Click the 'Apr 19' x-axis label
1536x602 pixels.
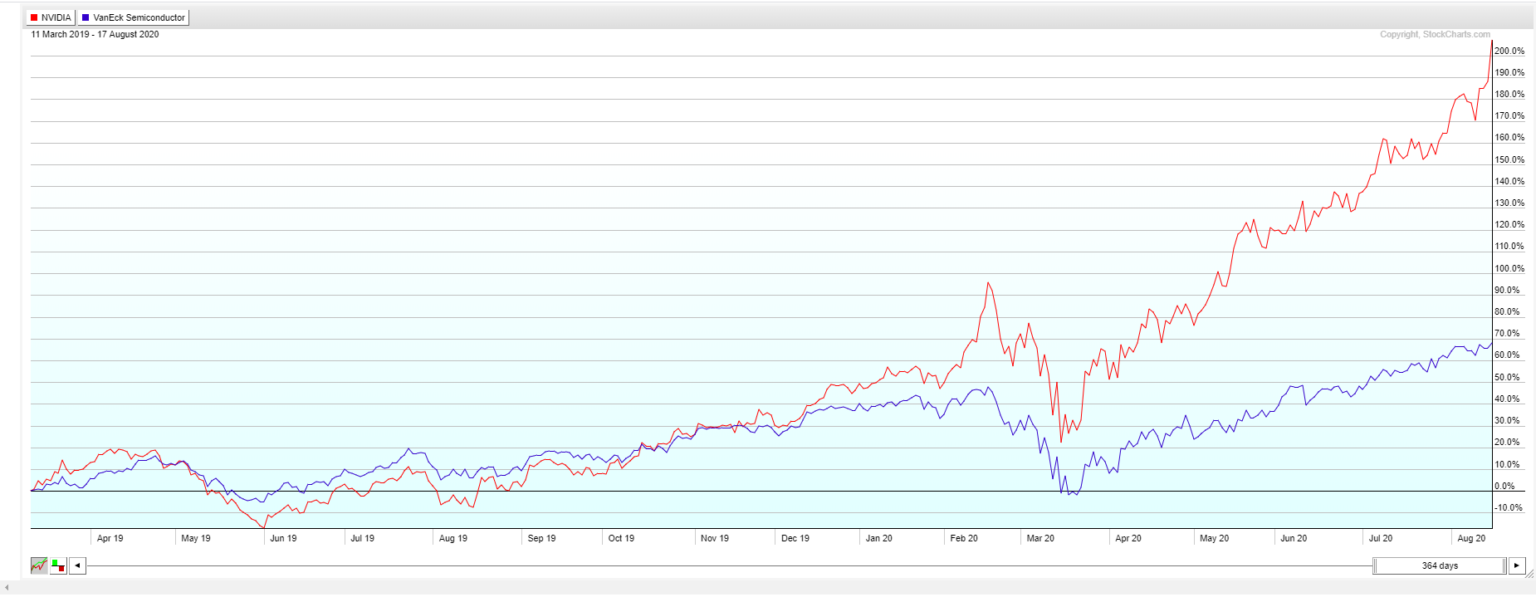pos(110,538)
